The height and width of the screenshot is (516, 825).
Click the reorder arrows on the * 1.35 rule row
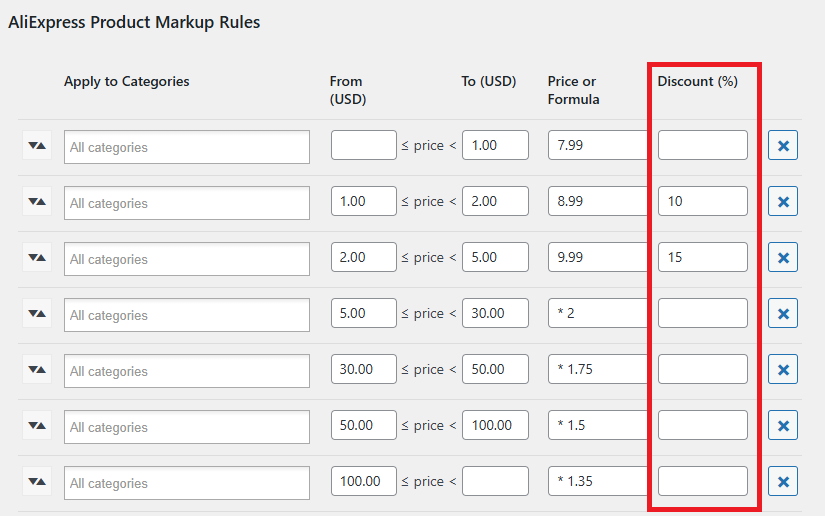(37, 481)
